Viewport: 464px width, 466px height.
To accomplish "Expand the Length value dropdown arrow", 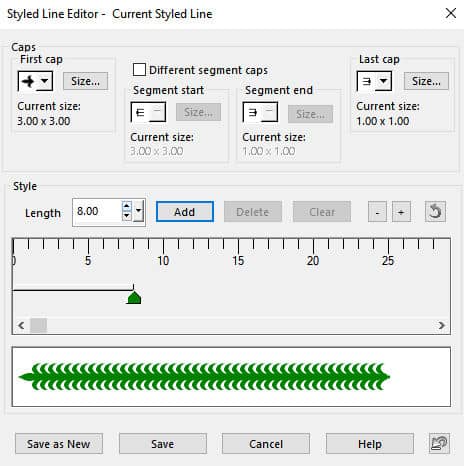I will (x=139, y=211).
